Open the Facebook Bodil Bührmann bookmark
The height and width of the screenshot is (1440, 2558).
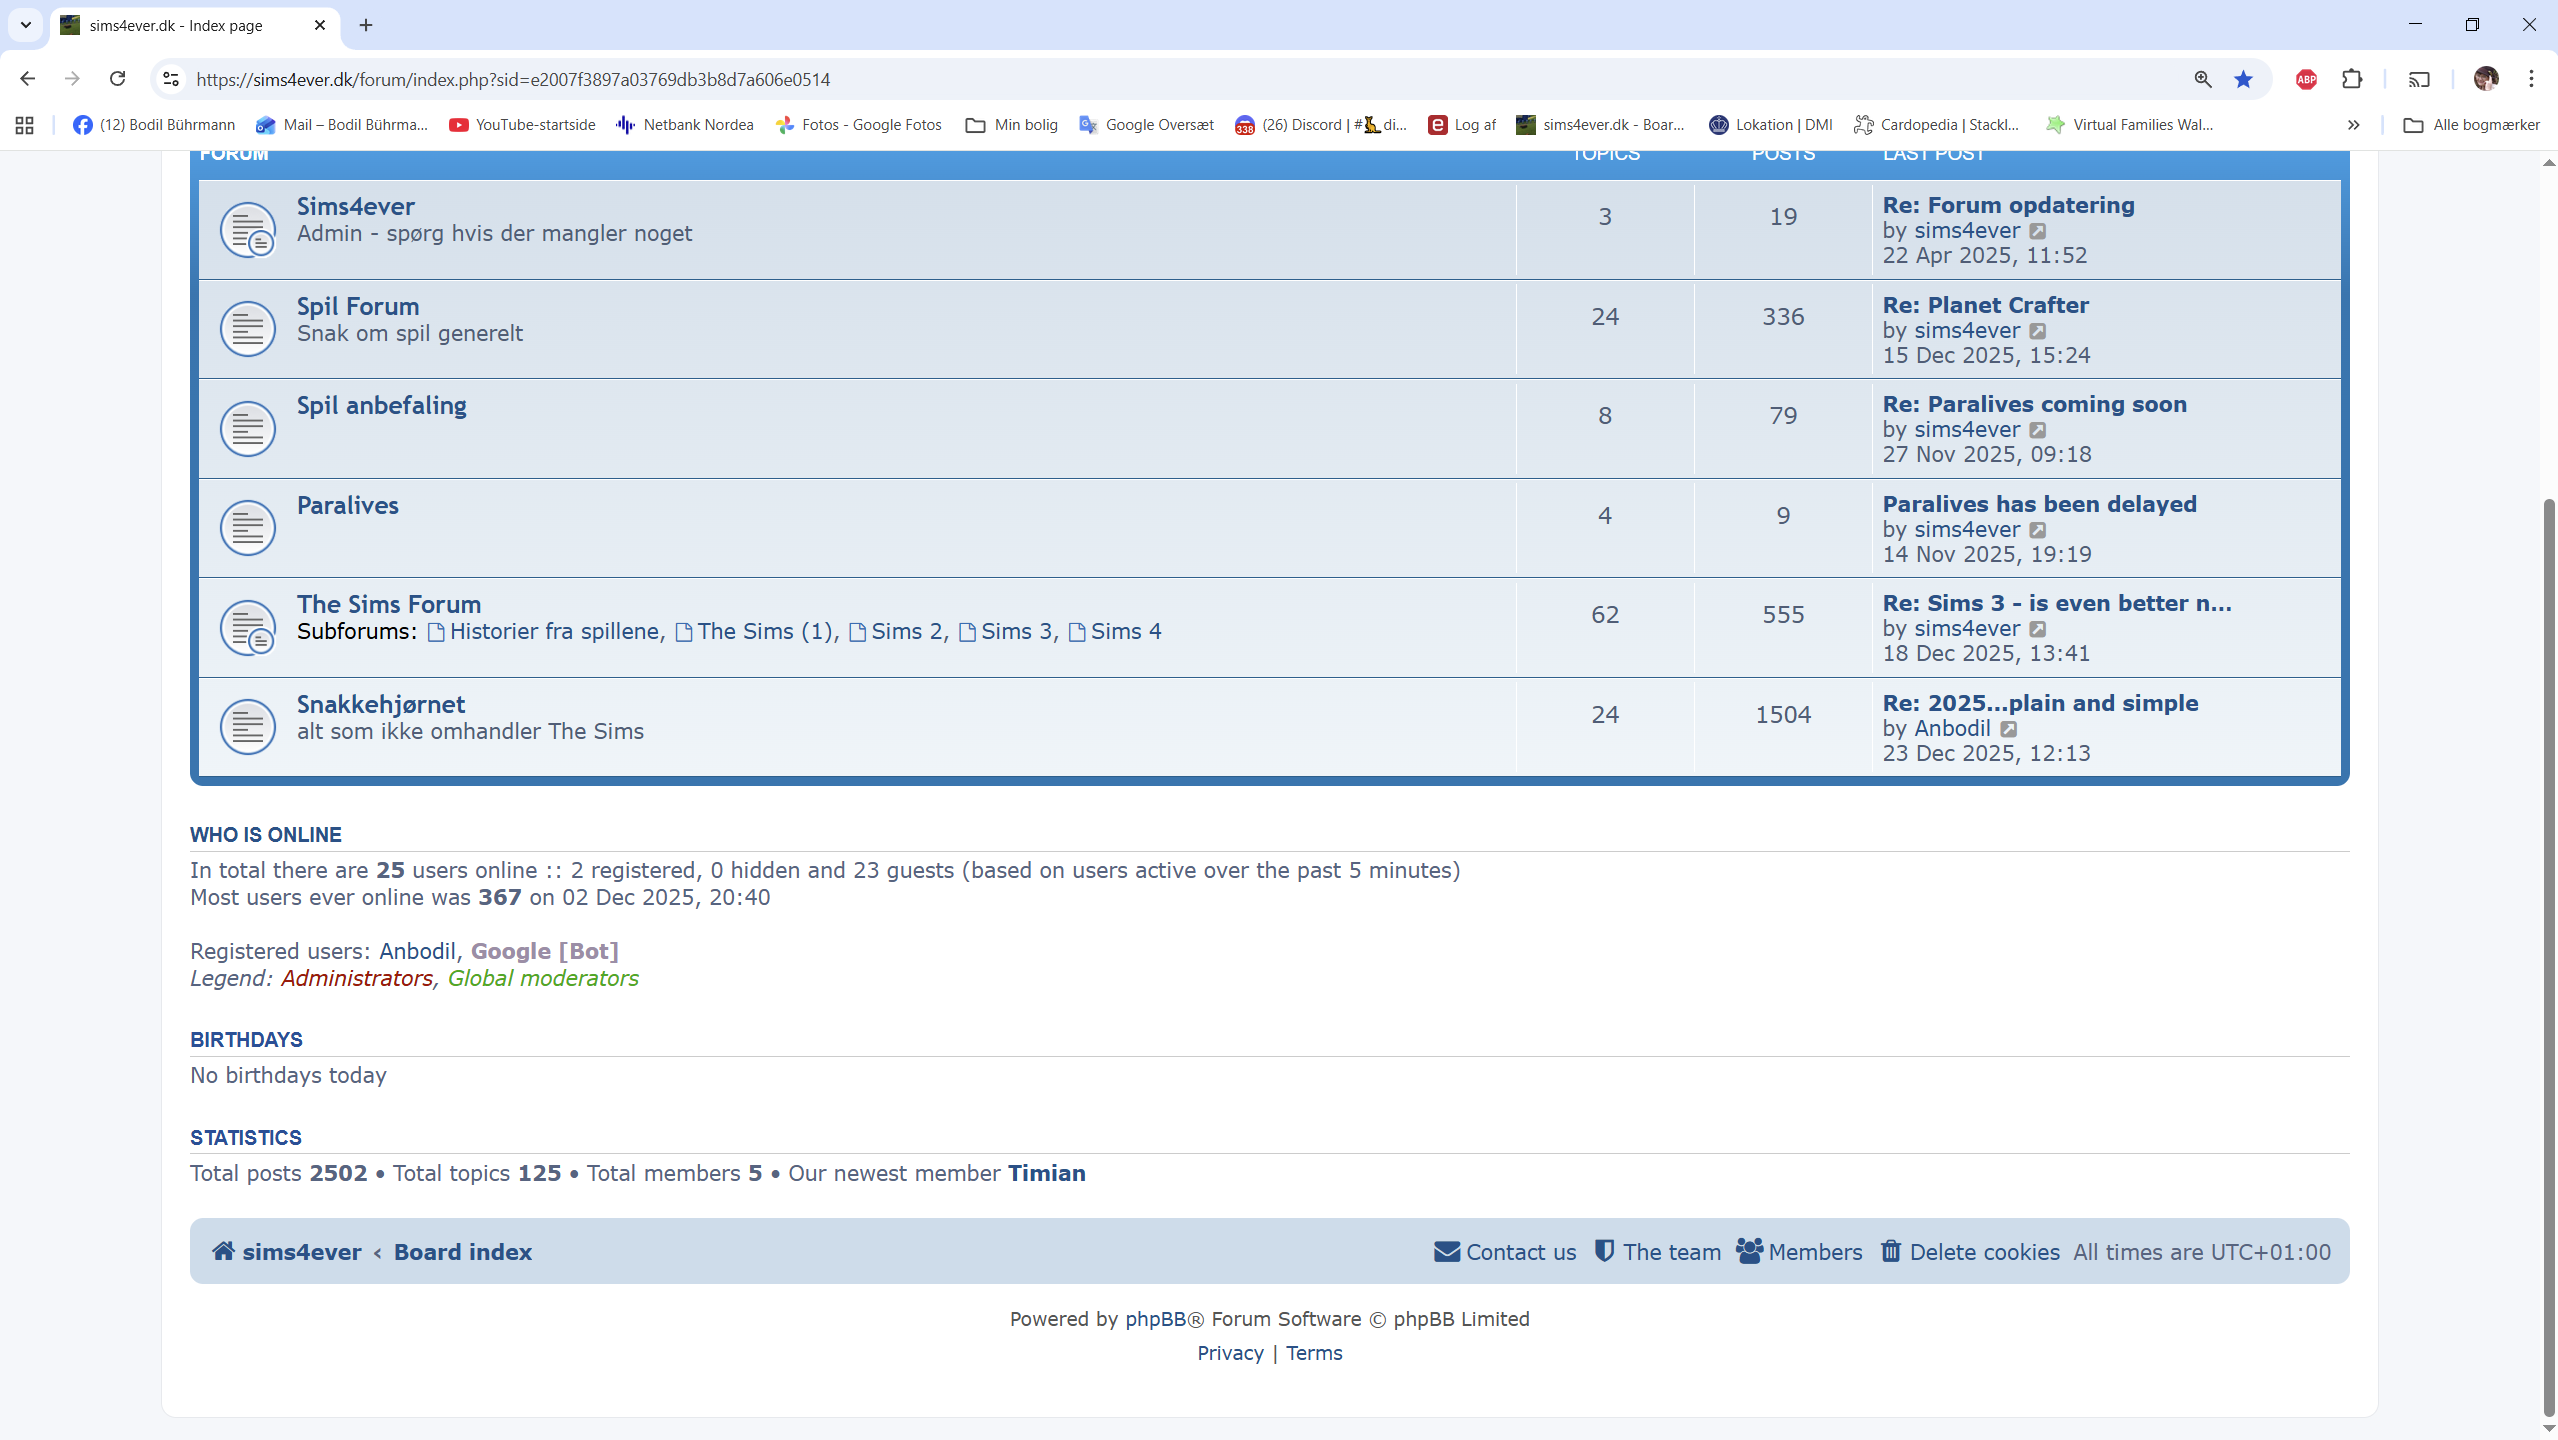pyautogui.click(x=154, y=125)
